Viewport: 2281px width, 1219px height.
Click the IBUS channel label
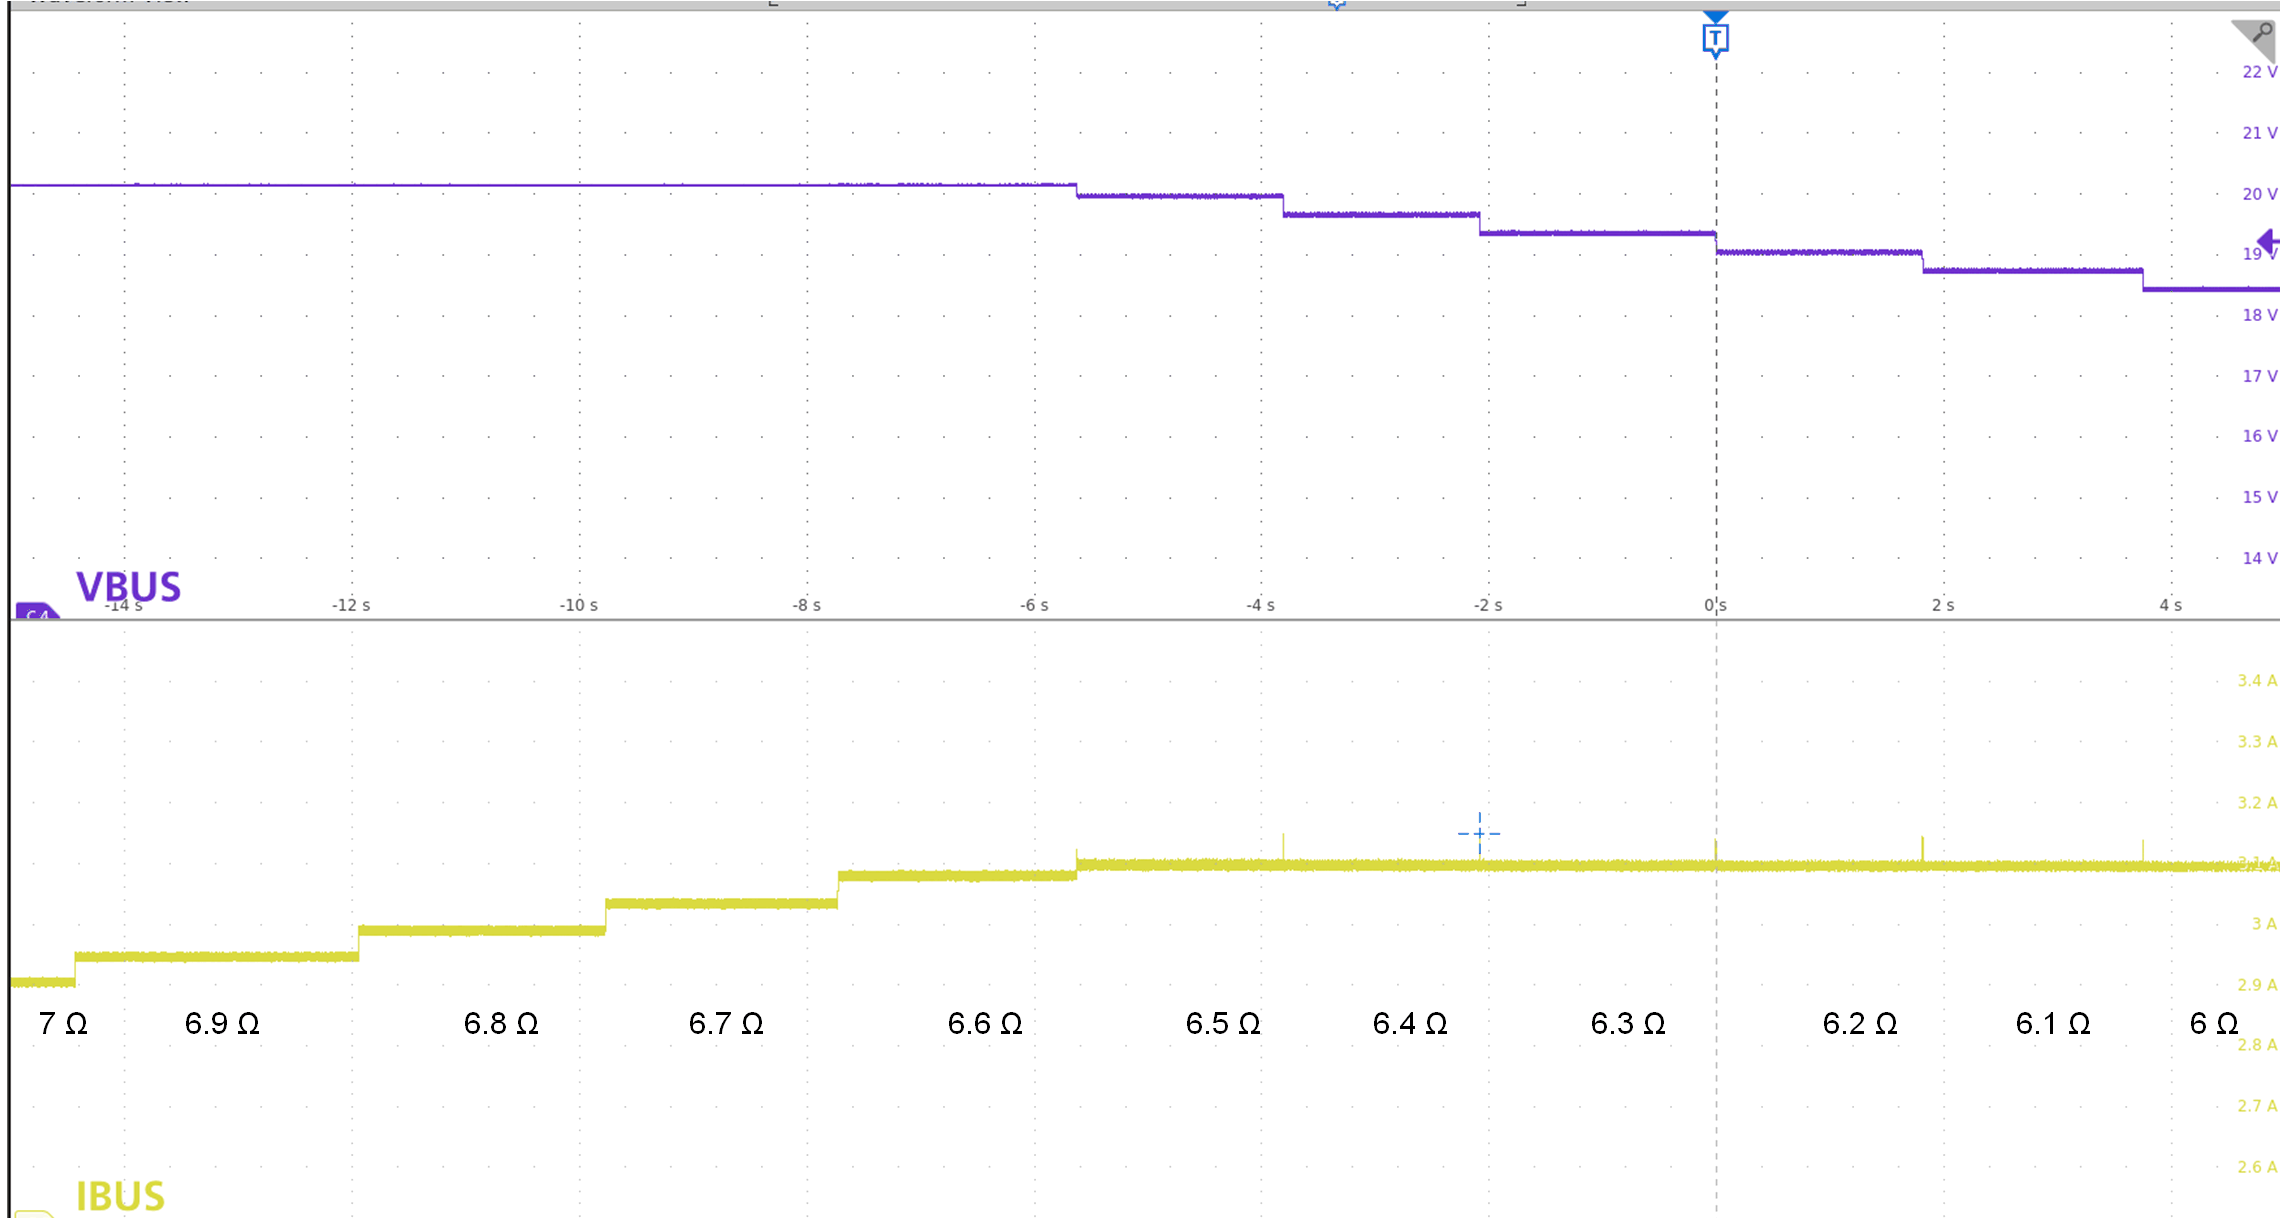(120, 1196)
